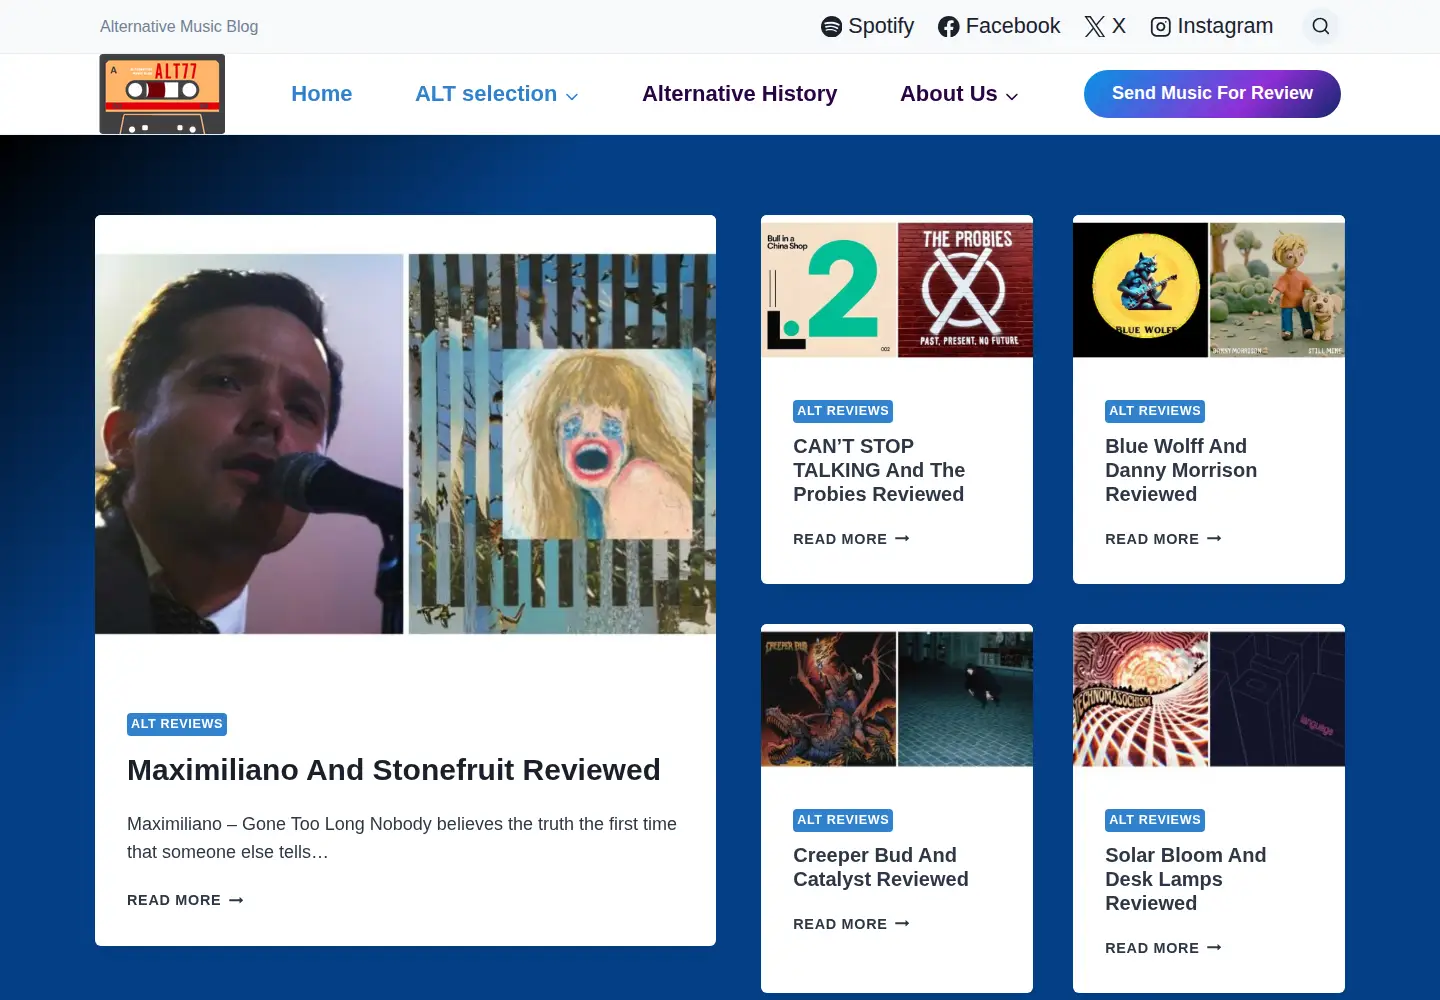Click ALT REVIEWS tag on Creeper Bud card
The height and width of the screenshot is (1000, 1440).
tap(843, 820)
